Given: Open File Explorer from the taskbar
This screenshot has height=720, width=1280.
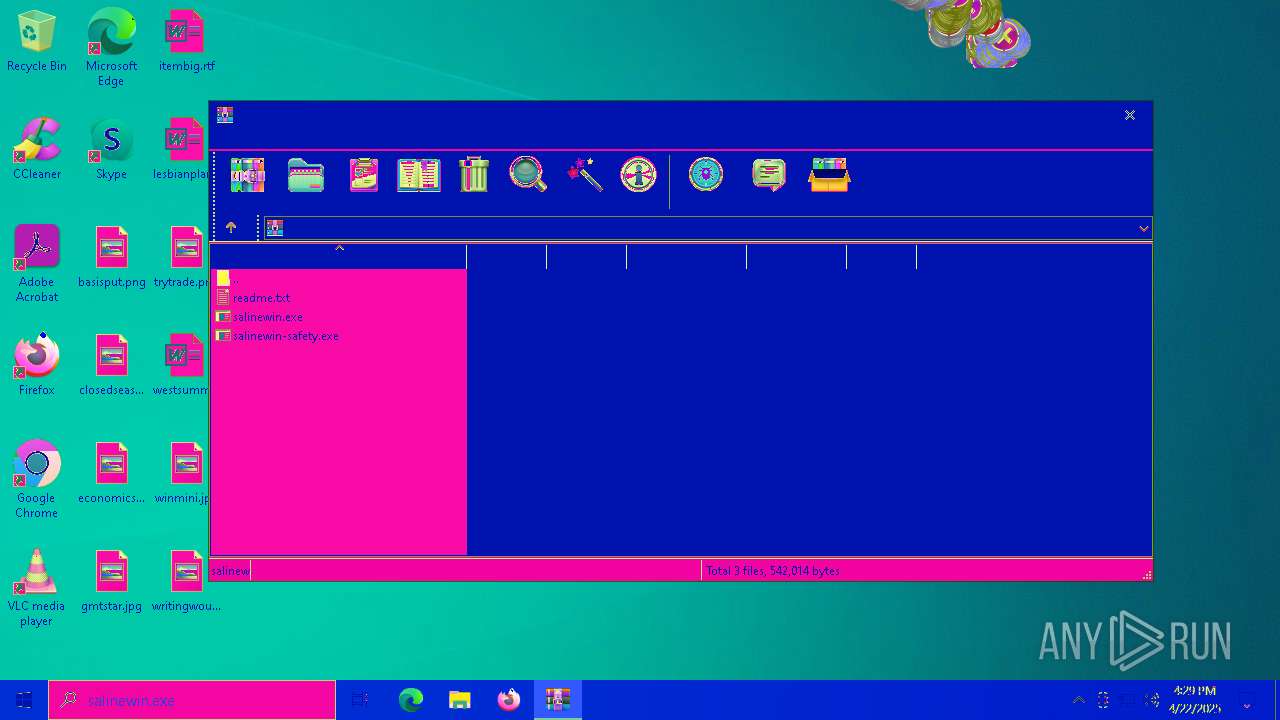Looking at the screenshot, I should (x=460, y=700).
